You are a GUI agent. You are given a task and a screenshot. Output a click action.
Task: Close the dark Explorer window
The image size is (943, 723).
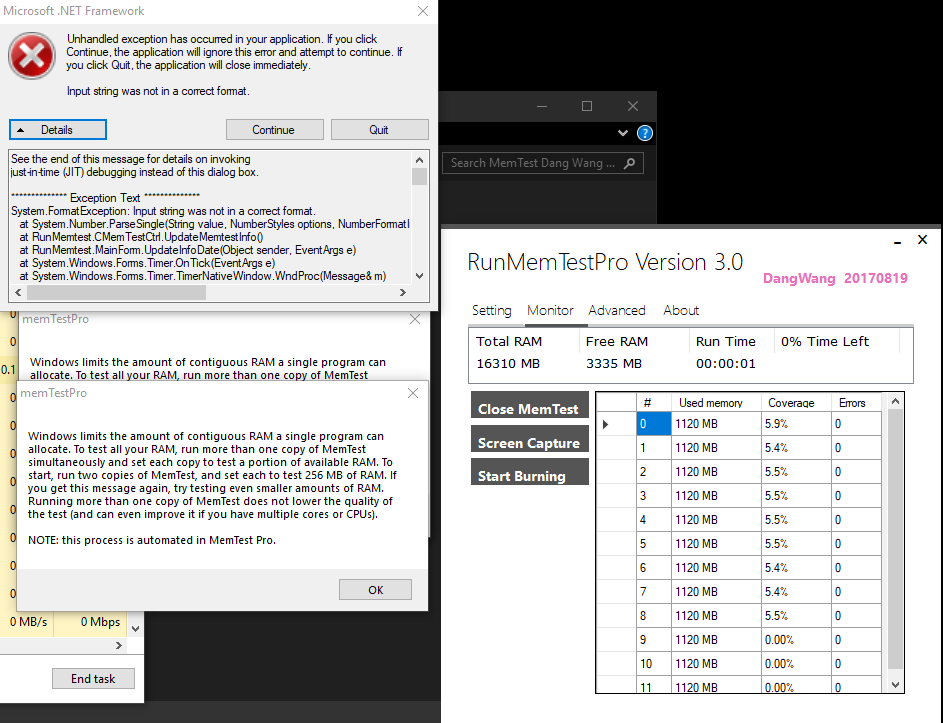click(633, 106)
